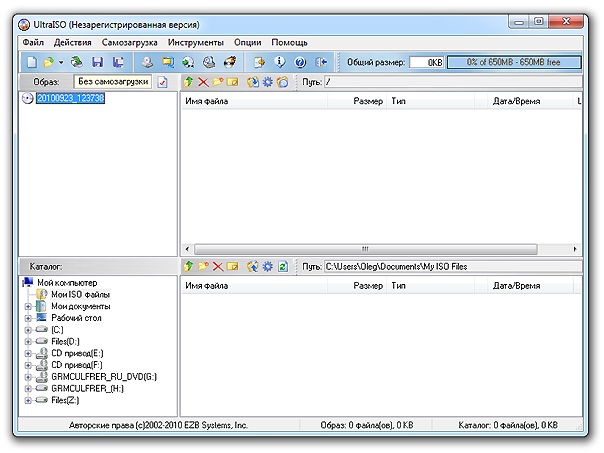
Task: Click the Burn CD/DVD image flame icon
Action: coord(230,62)
